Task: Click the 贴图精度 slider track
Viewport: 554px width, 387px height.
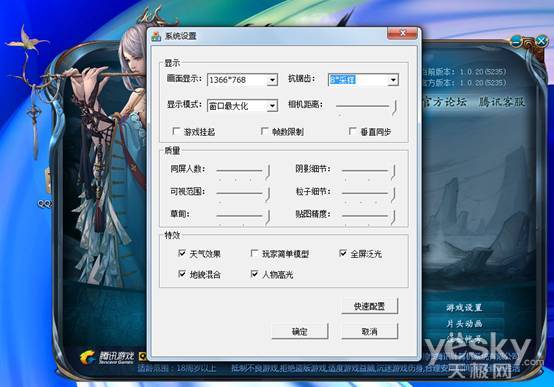Action: pyautogui.click(x=369, y=216)
